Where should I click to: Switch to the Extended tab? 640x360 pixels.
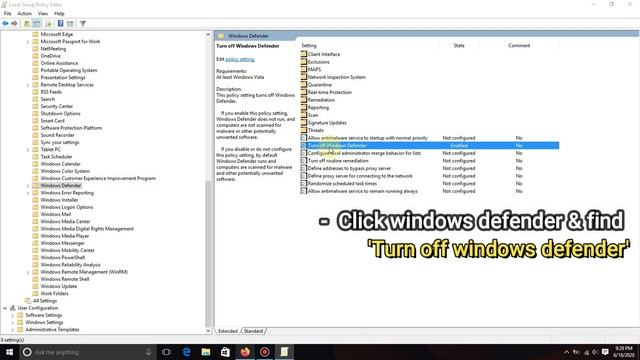coord(228,331)
